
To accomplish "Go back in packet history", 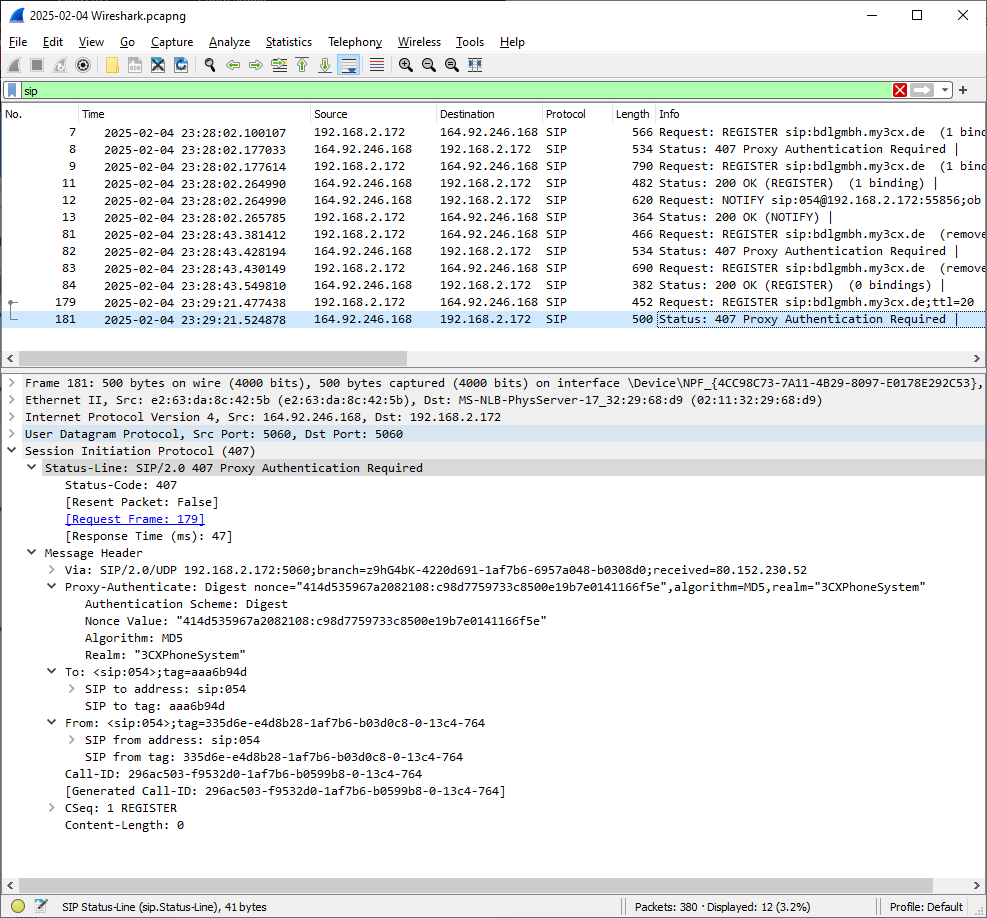I will tap(233, 65).
